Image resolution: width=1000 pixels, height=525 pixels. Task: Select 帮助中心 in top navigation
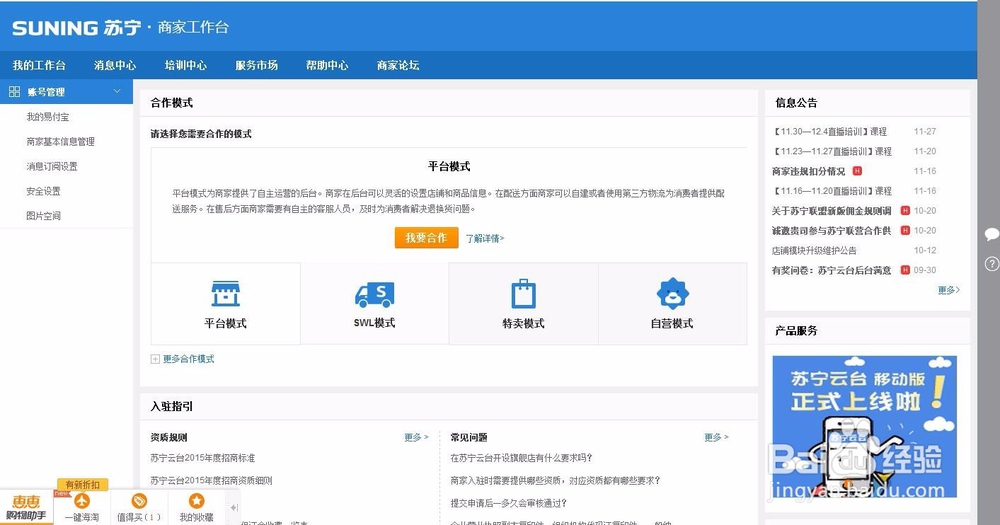click(x=327, y=65)
